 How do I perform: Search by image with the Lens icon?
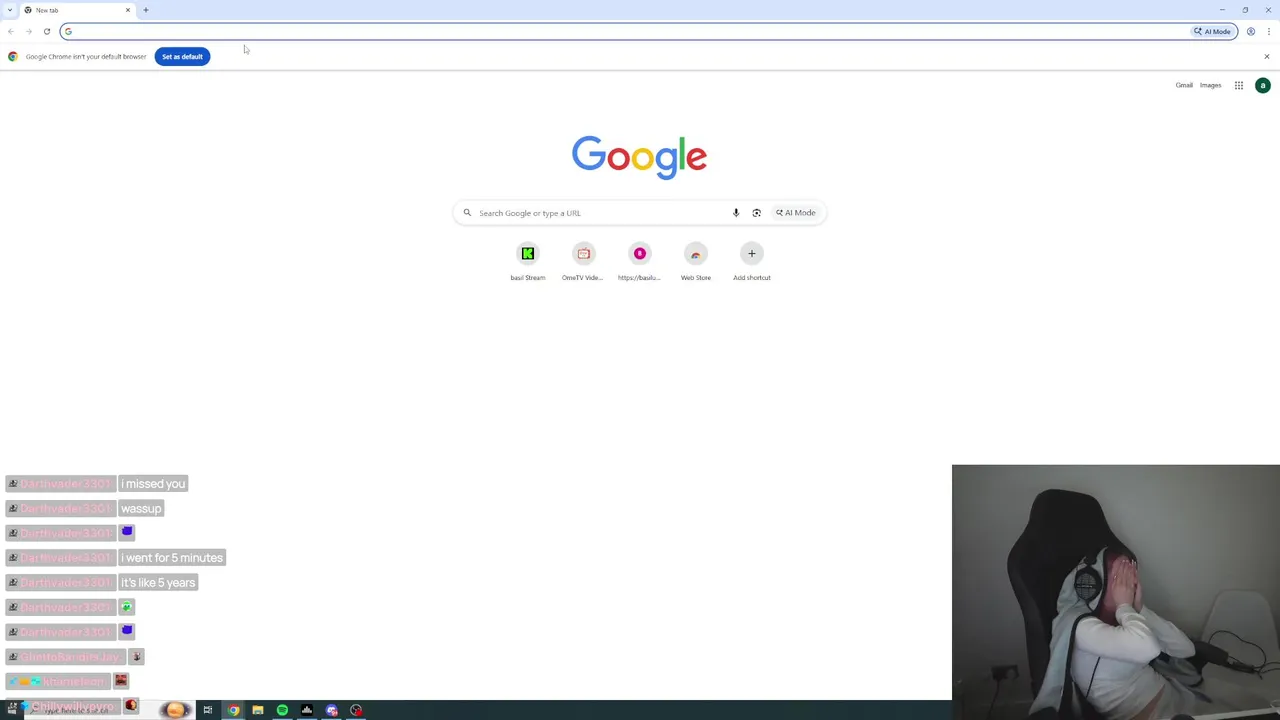(x=757, y=213)
